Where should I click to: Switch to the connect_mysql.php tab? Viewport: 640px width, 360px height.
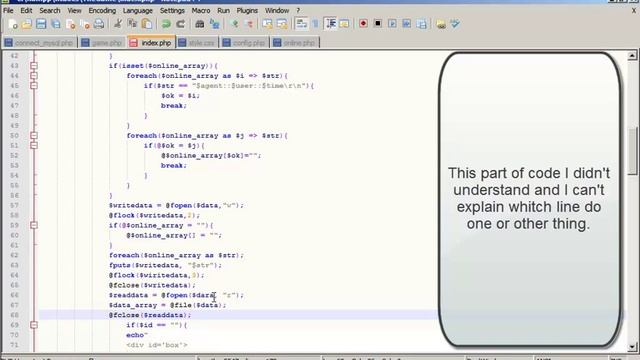(39, 43)
